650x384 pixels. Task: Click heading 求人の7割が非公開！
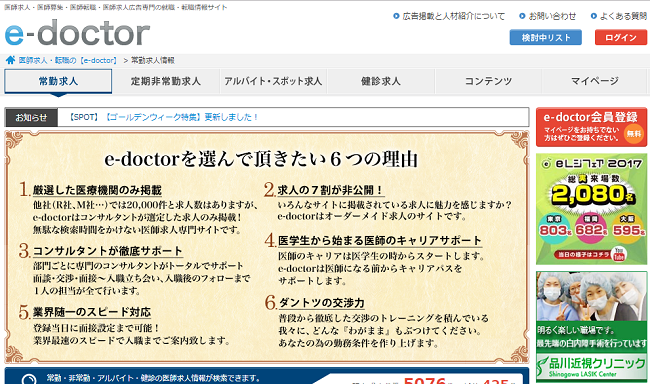pyautogui.click(x=330, y=190)
